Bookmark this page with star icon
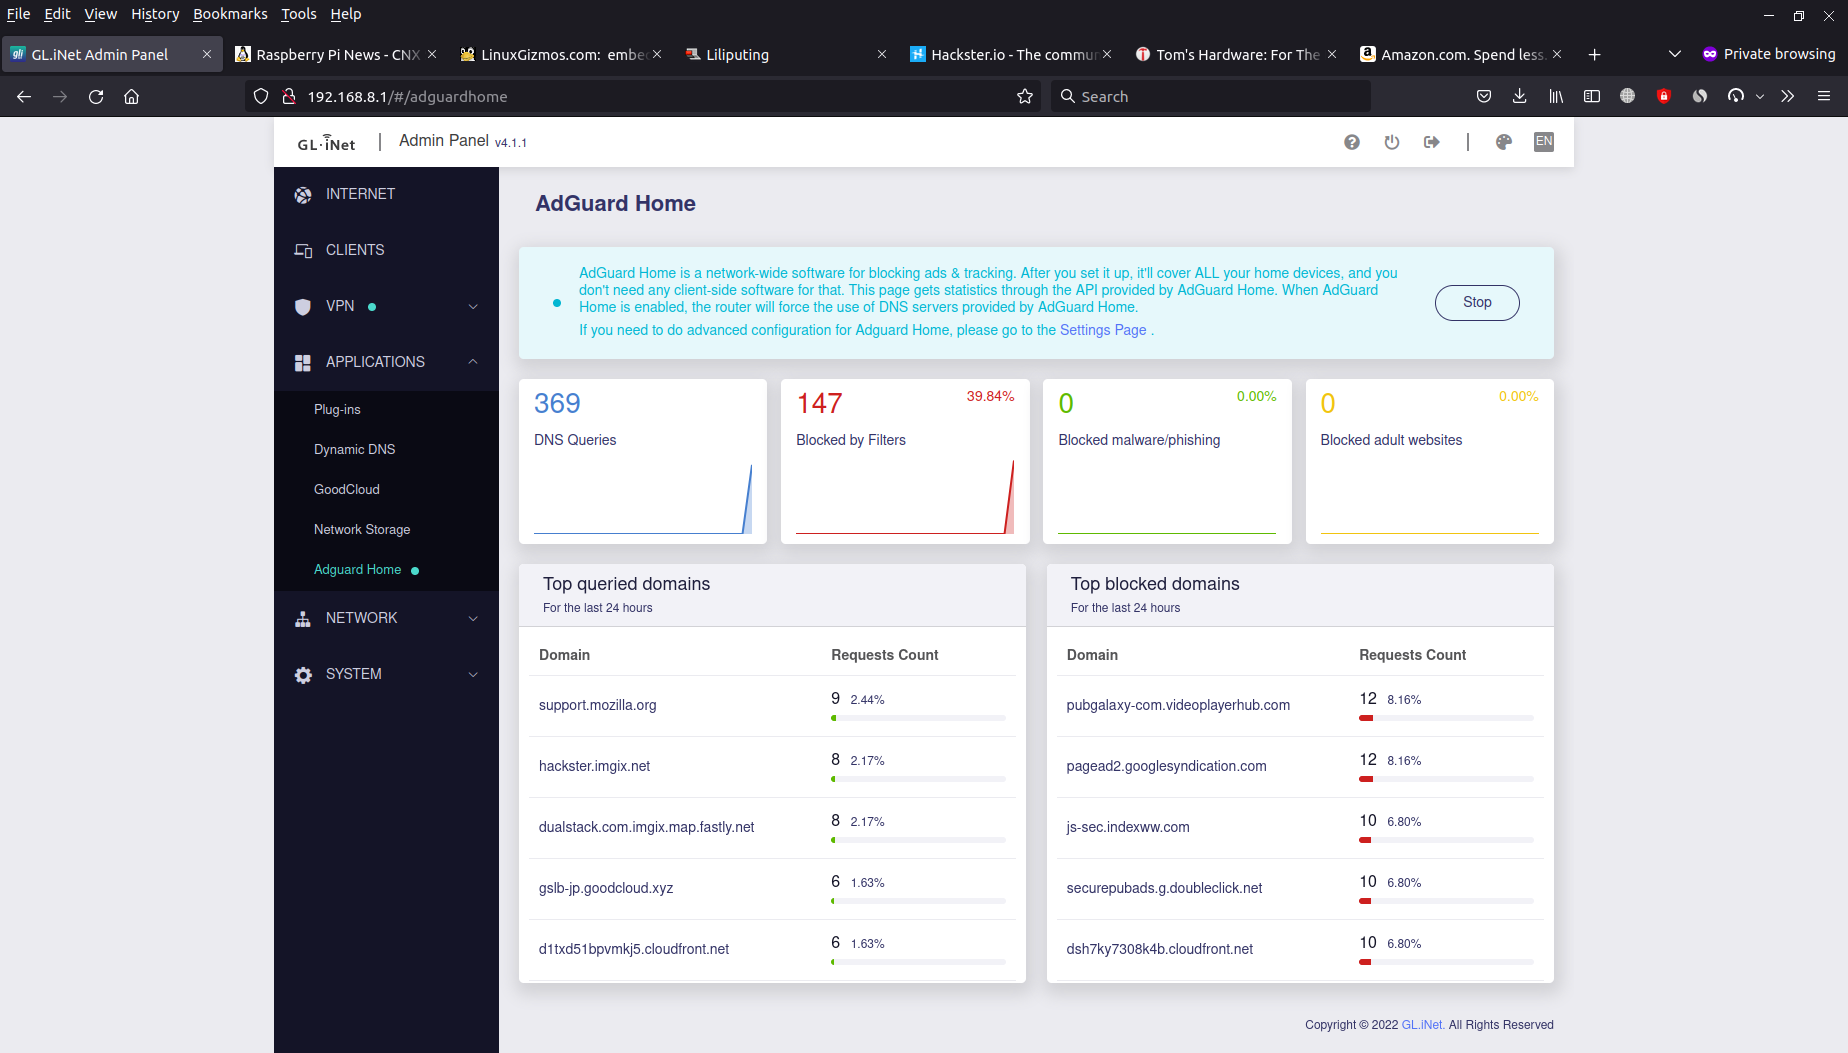The image size is (1848, 1053). click(1025, 97)
